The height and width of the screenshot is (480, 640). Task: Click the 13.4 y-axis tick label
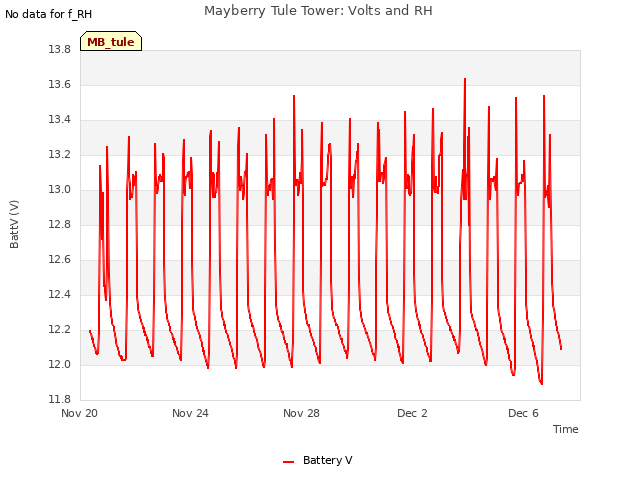(60, 120)
